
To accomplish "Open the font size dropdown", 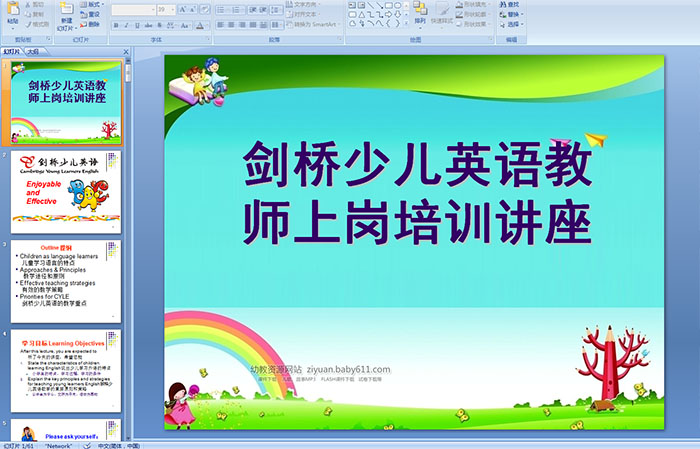I will point(173,9).
